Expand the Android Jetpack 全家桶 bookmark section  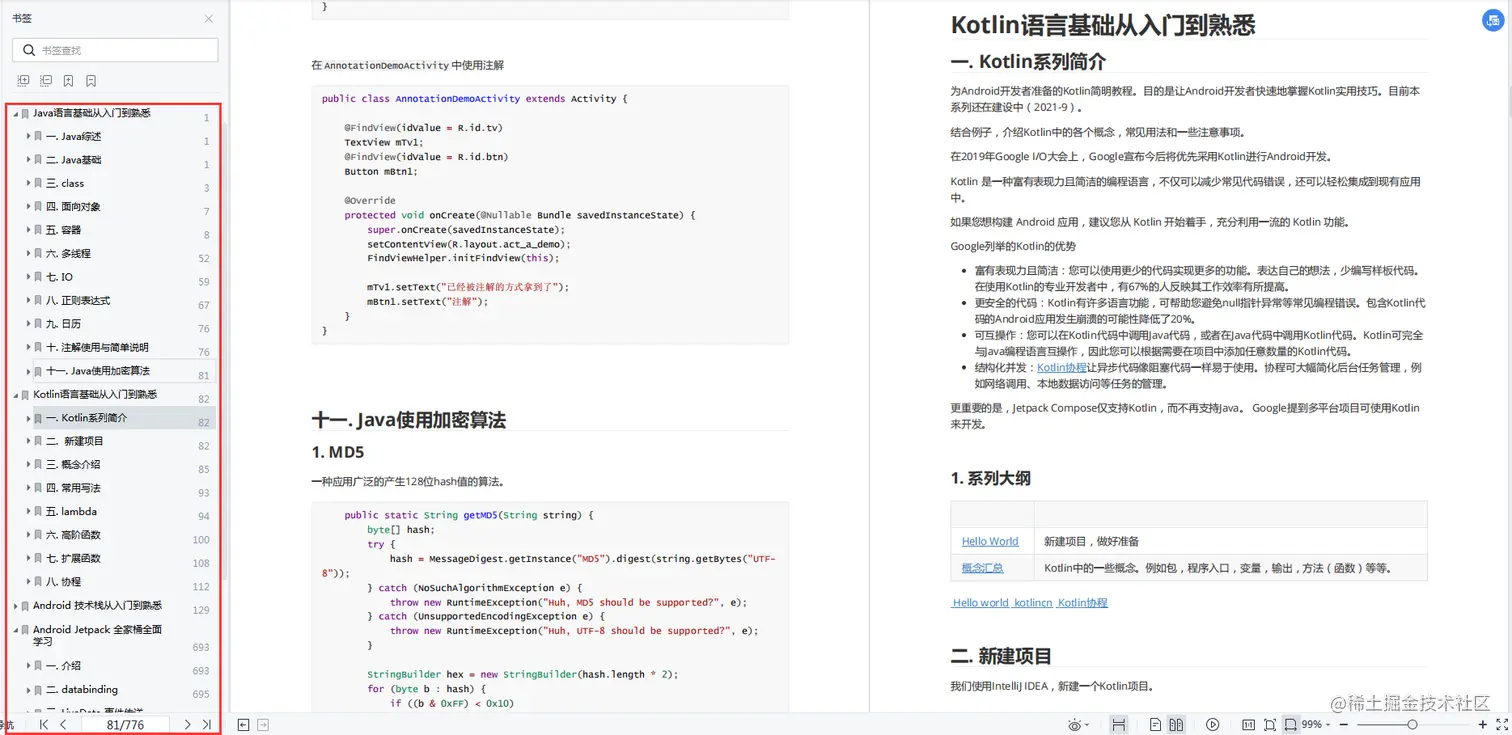[x=16, y=629]
